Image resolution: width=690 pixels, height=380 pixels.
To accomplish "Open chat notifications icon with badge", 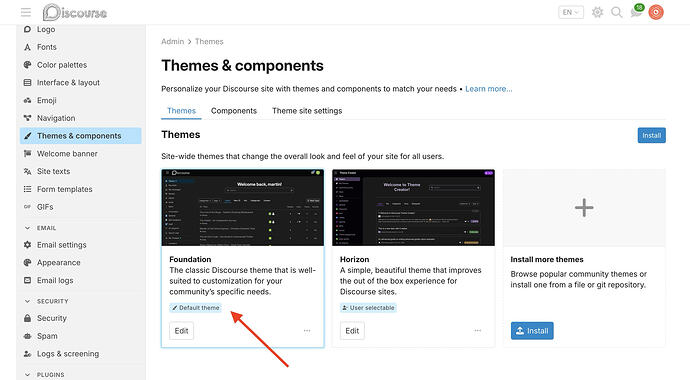I will point(636,11).
